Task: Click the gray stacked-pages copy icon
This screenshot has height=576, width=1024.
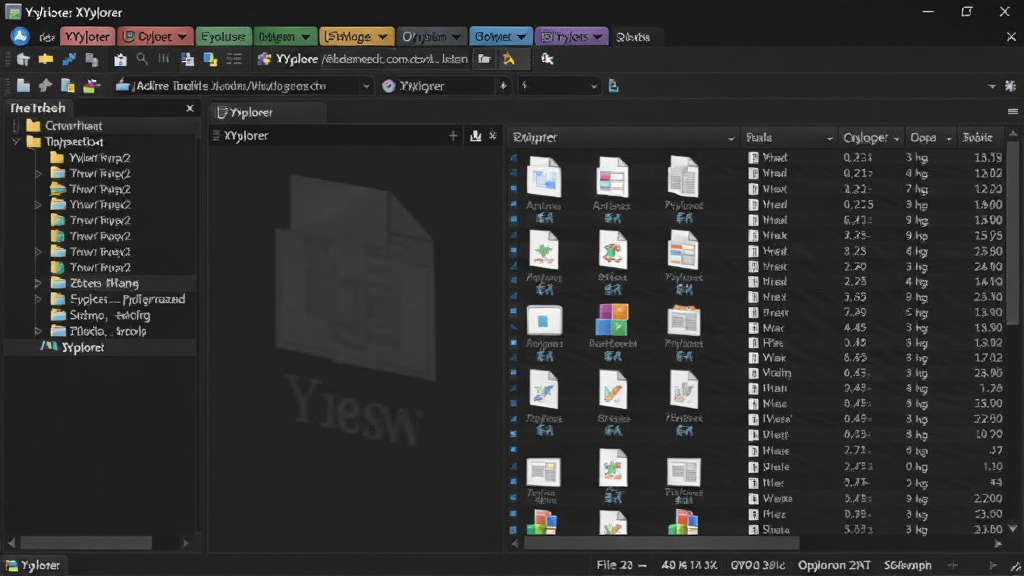Action: (92, 59)
